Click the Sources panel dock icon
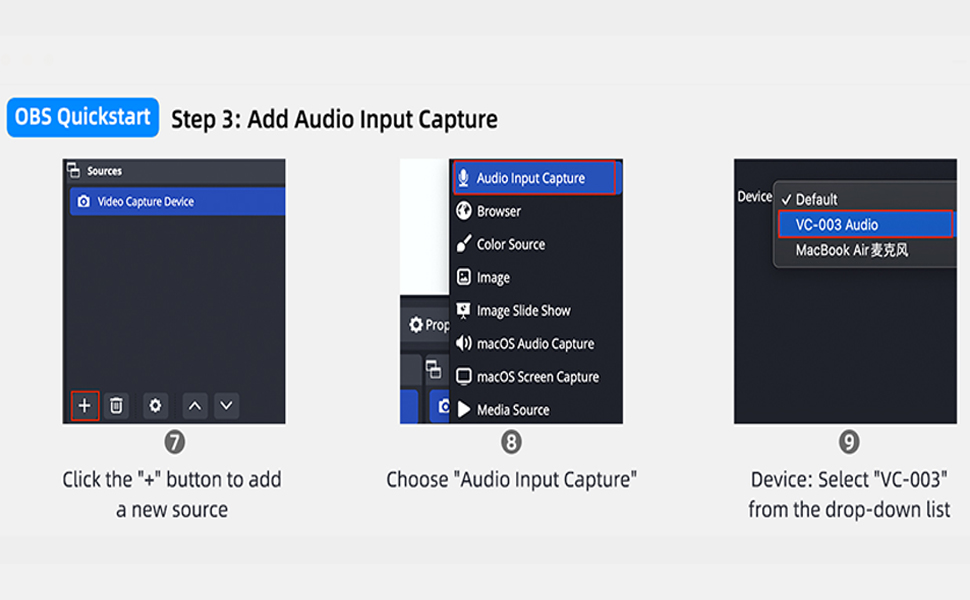The image size is (970, 600). pyautogui.click(x=74, y=170)
